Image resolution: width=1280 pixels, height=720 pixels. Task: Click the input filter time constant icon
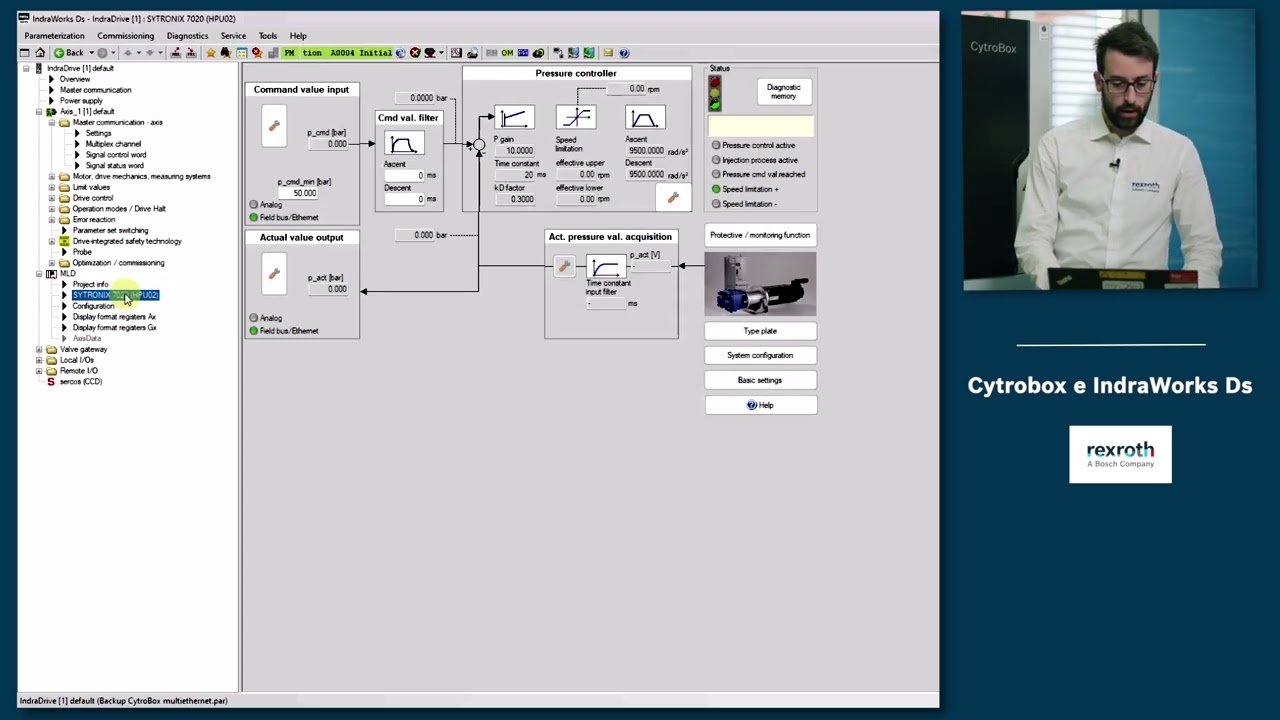605,267
